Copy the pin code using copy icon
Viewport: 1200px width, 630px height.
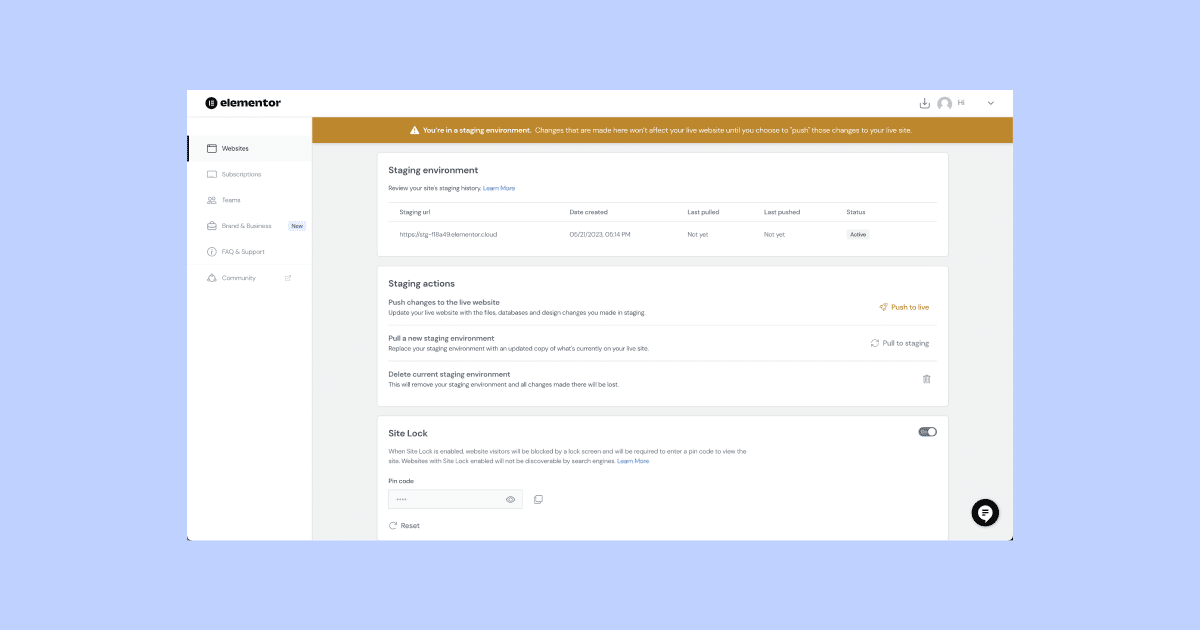(538, 498)
